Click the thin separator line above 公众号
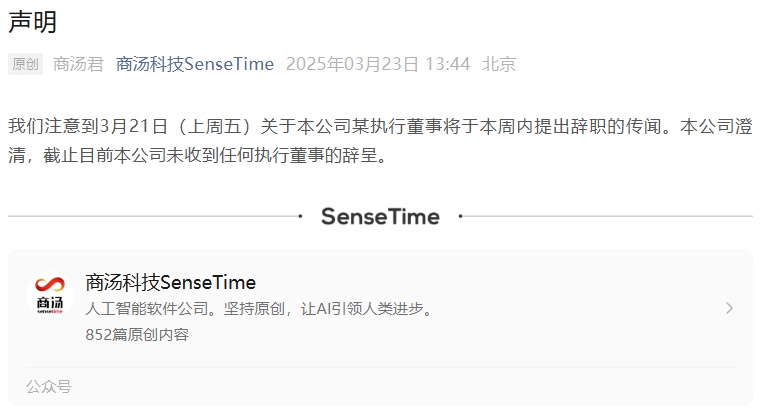761x413 pixels. tap(380, 367)
